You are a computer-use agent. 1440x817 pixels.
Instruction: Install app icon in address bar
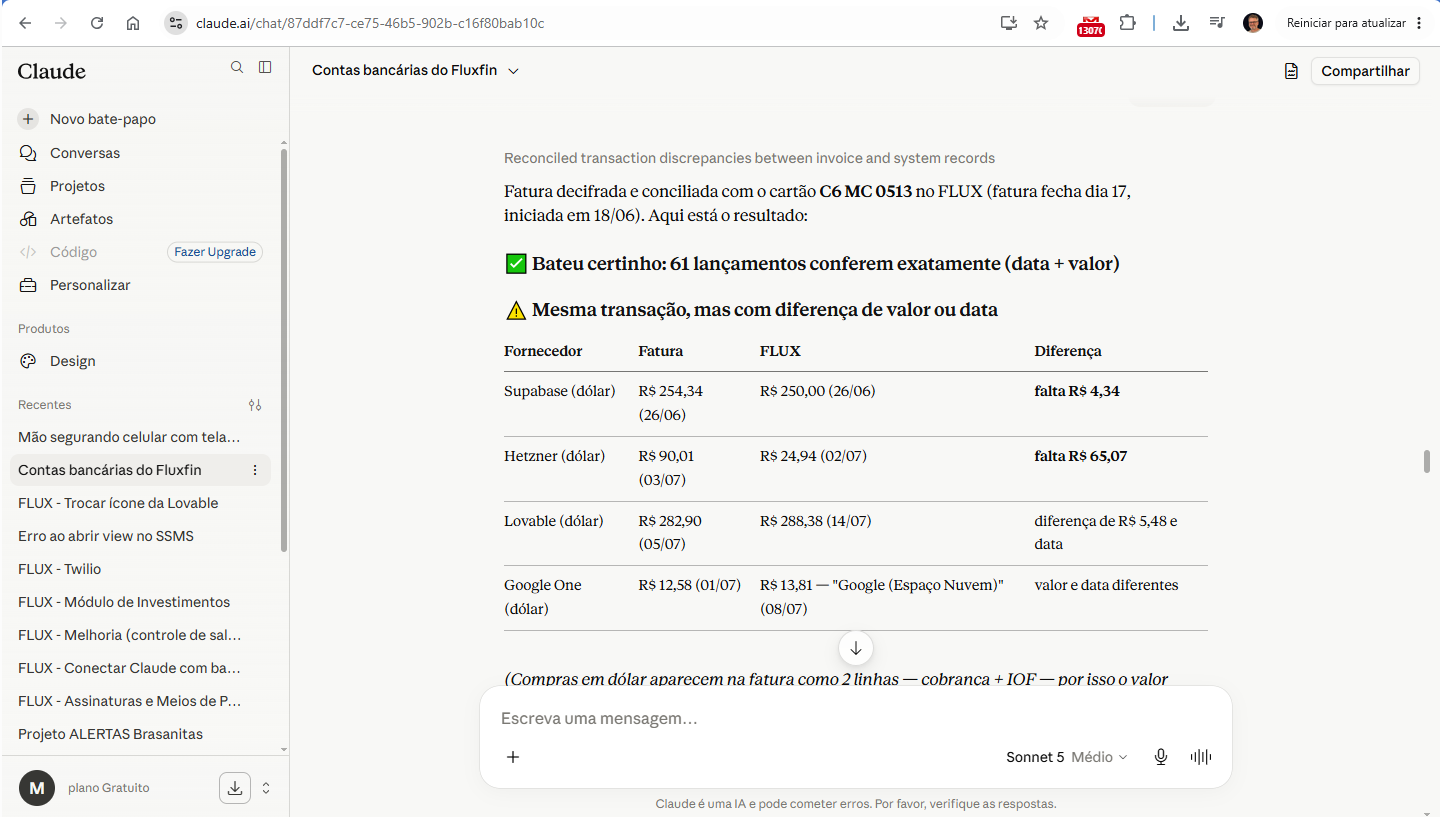pyautogui.click(x=1009, y=23)
